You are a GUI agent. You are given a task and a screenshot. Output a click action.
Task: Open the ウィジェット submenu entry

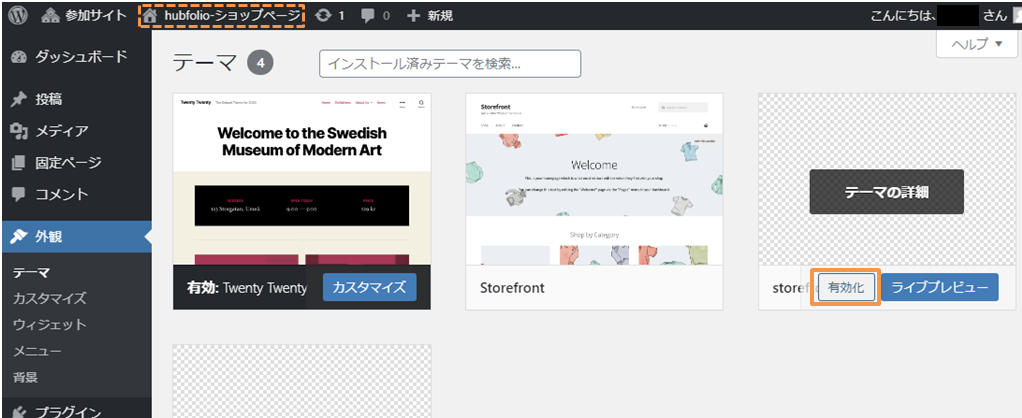click(50, 325)
